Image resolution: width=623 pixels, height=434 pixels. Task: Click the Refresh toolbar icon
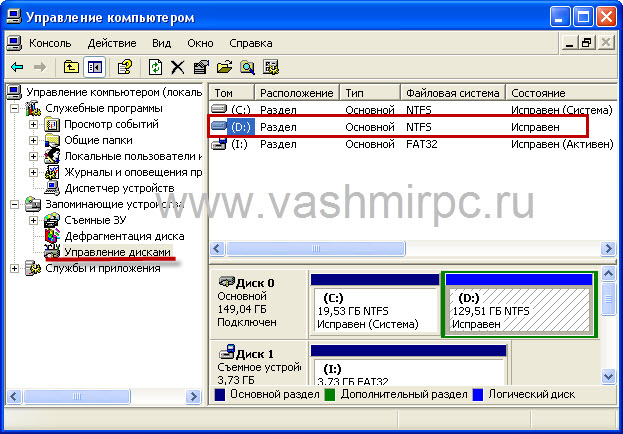tap(155, 67)
